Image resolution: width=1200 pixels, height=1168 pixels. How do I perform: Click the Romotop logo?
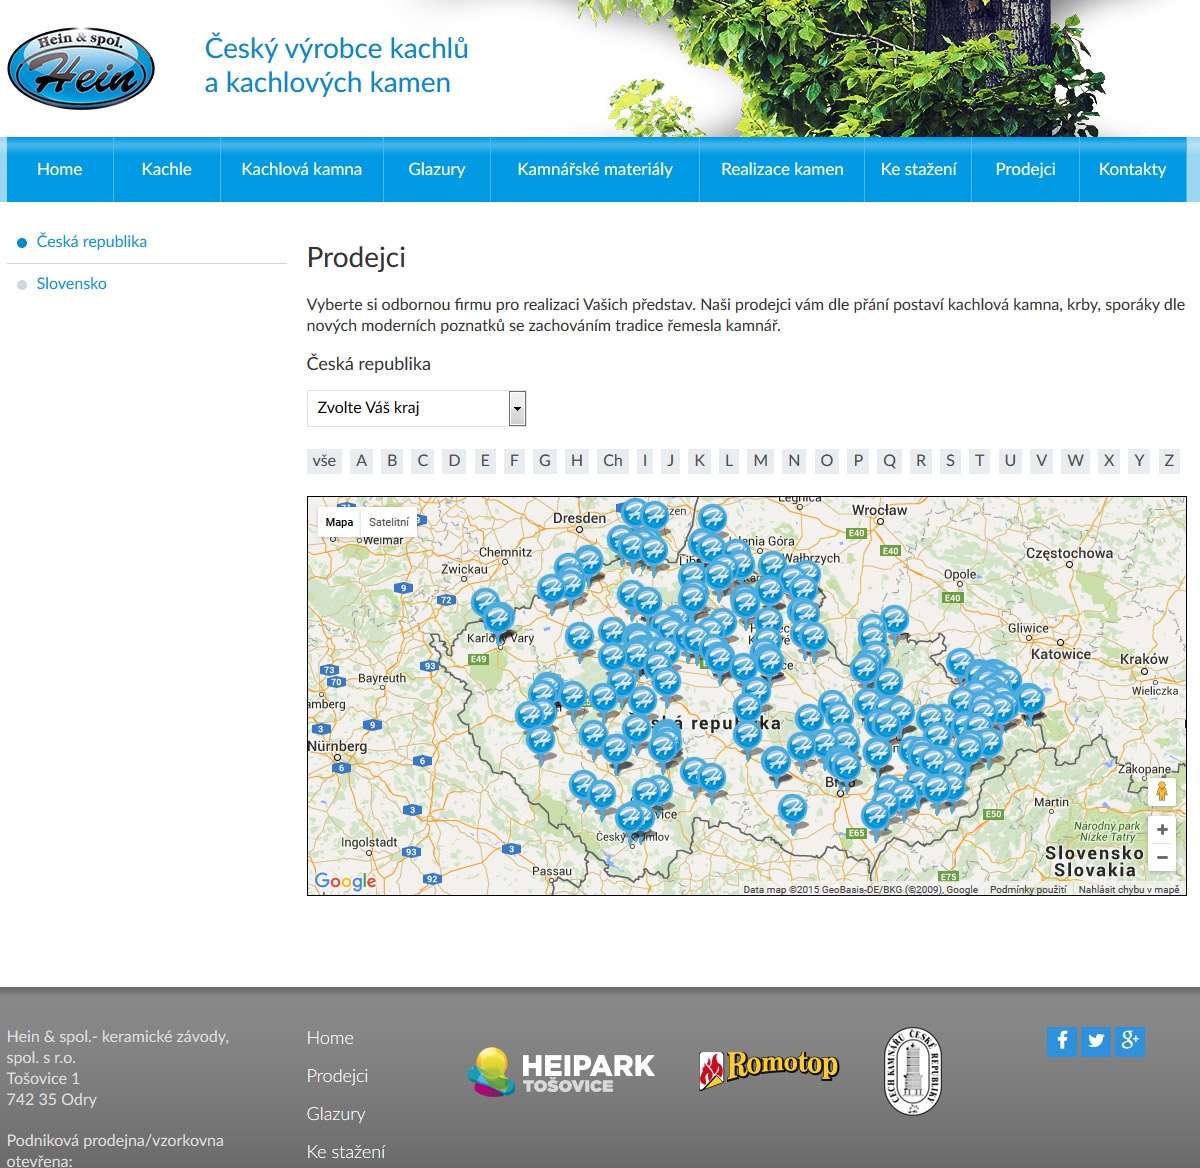(768, 1068)
